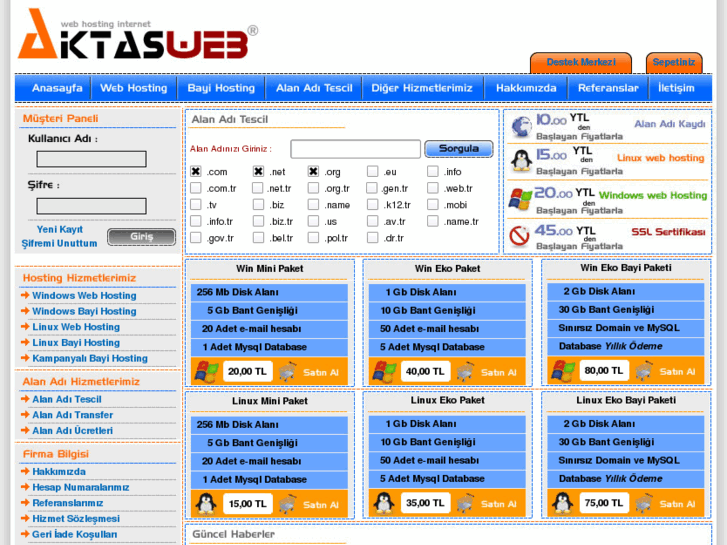Click the globe icon beside Alan Adı Kaydı
The image size is (727, 545).
(521, 127)
